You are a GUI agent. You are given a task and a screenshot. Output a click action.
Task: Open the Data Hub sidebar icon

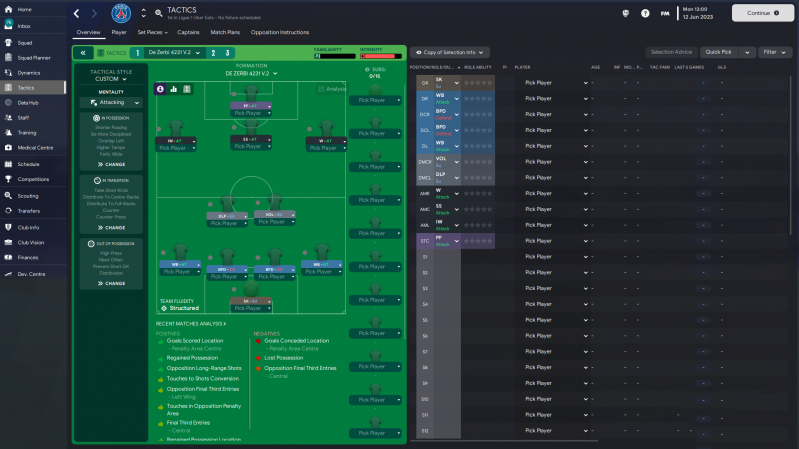click(9, 102)
